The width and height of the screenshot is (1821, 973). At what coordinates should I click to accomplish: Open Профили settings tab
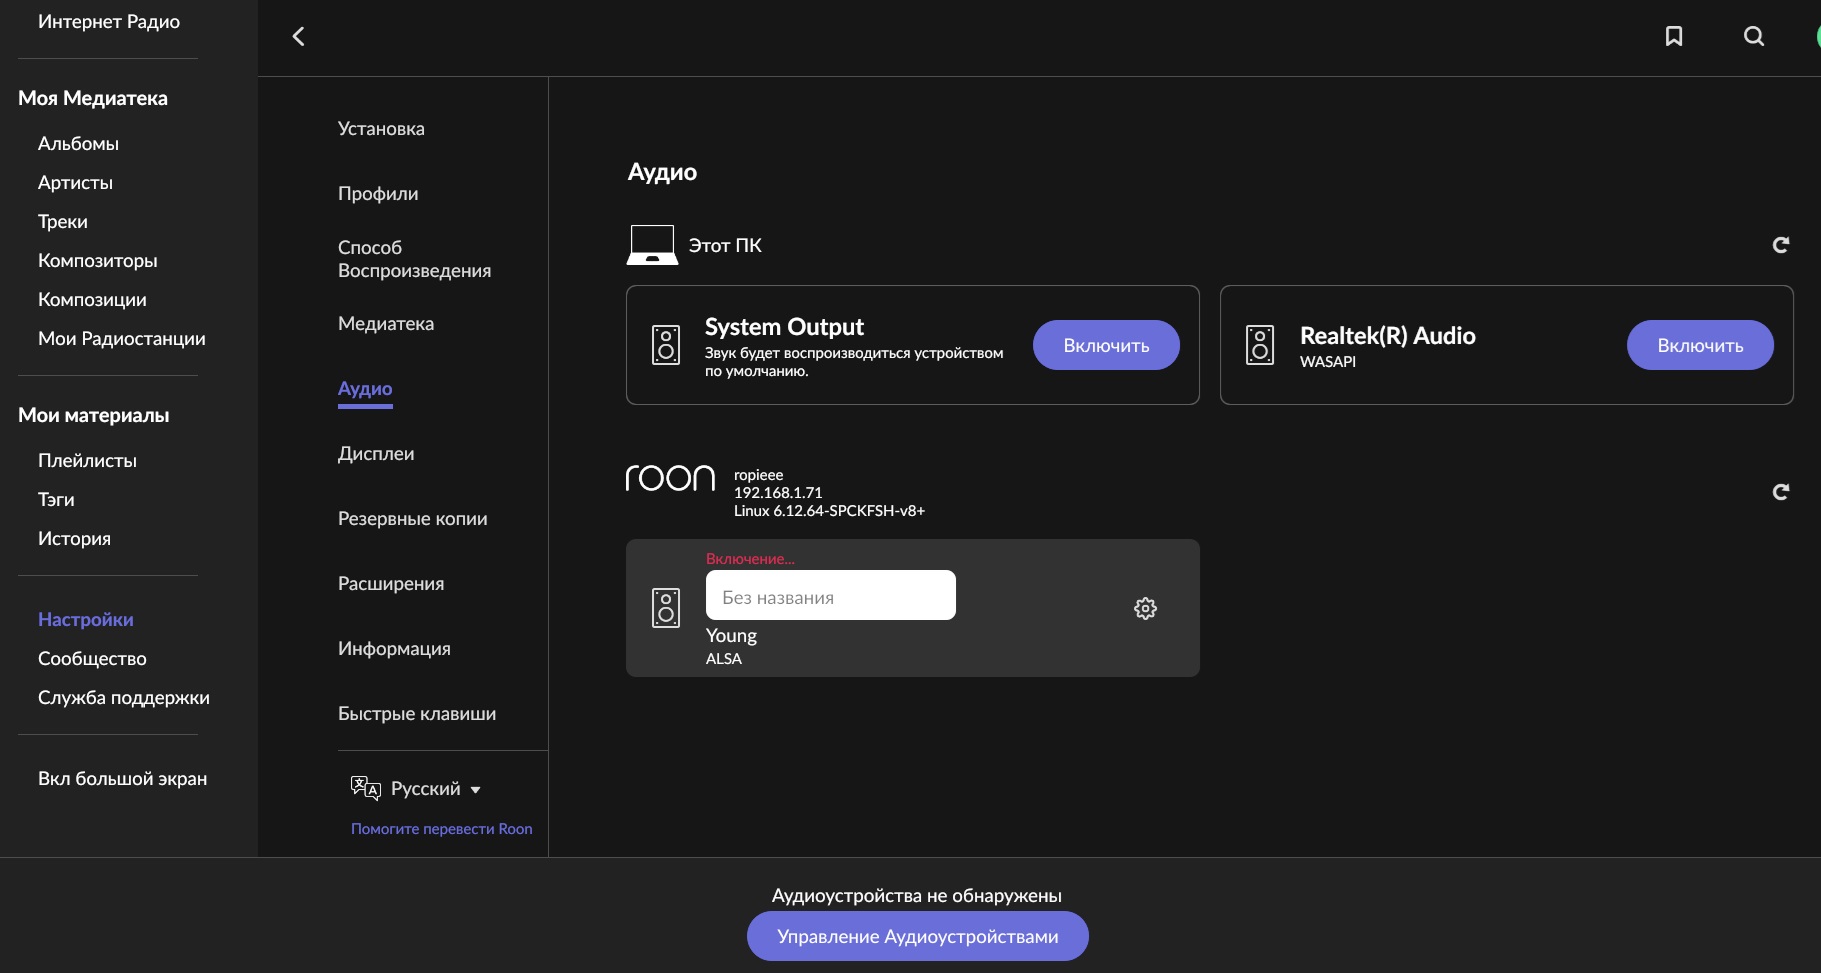click(378, 194)
